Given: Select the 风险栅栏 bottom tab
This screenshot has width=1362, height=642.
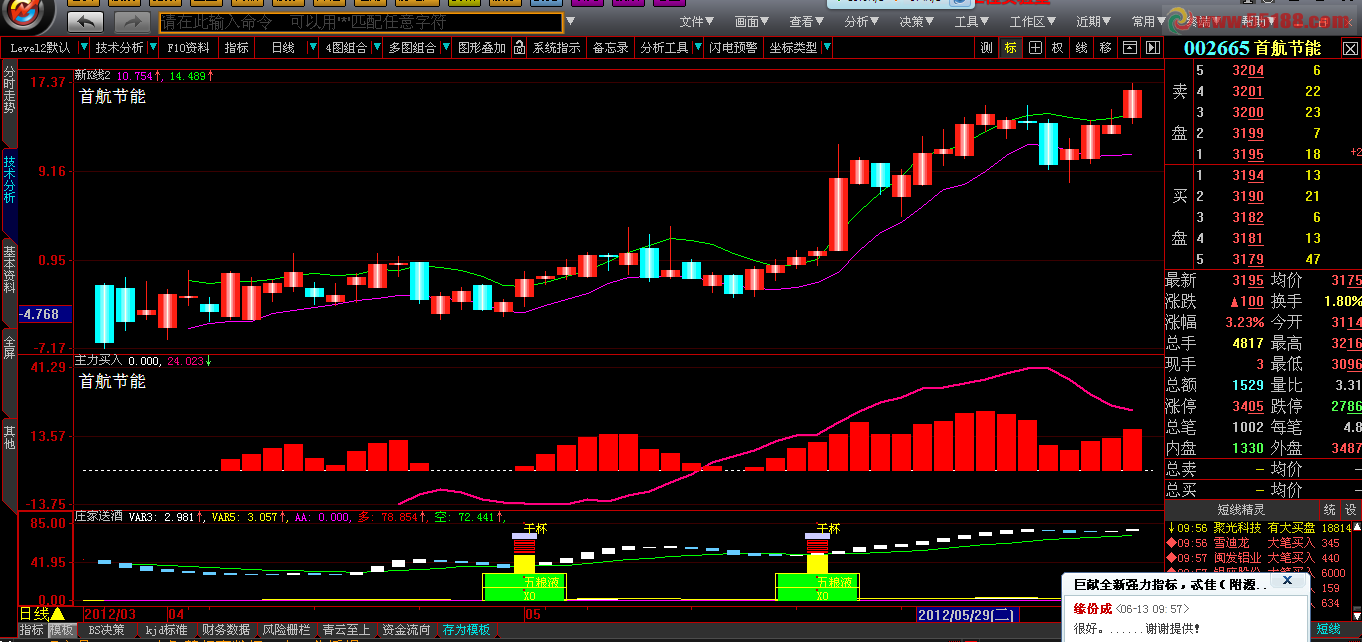Looking at the screenshot, I should [x=287, y=630].
